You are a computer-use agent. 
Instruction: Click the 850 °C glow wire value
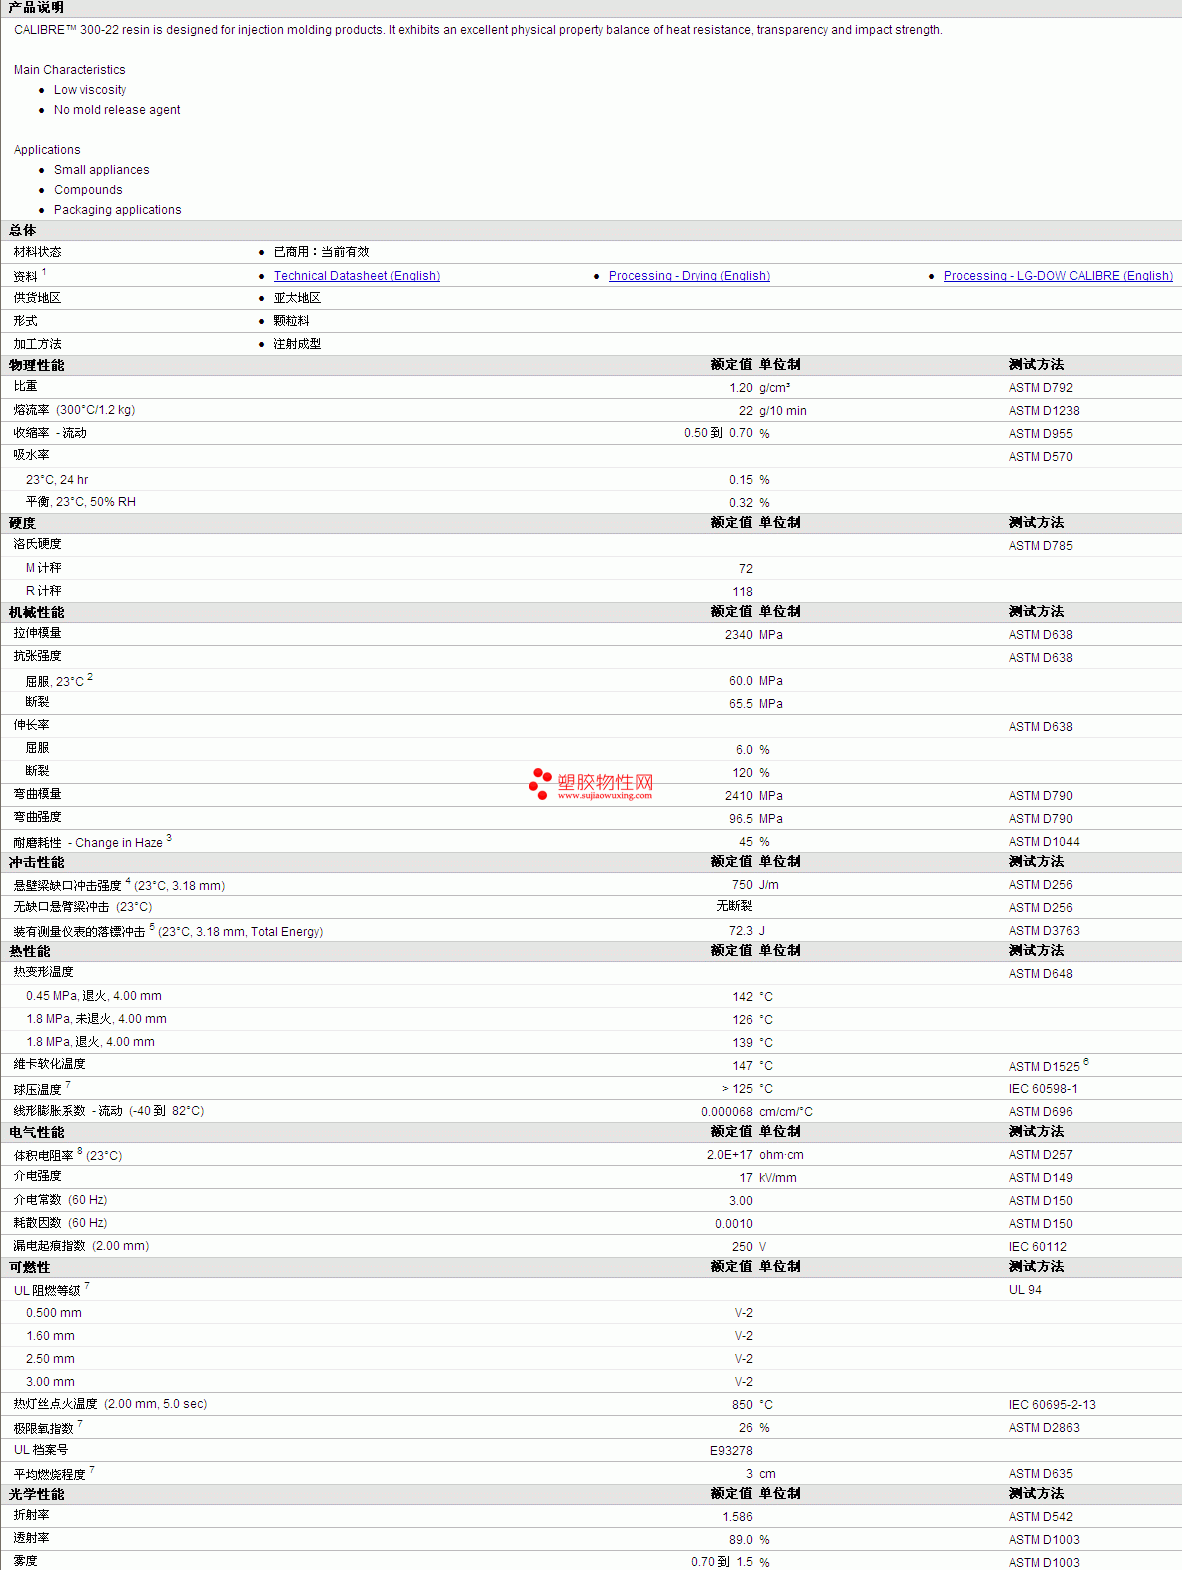752,1405
